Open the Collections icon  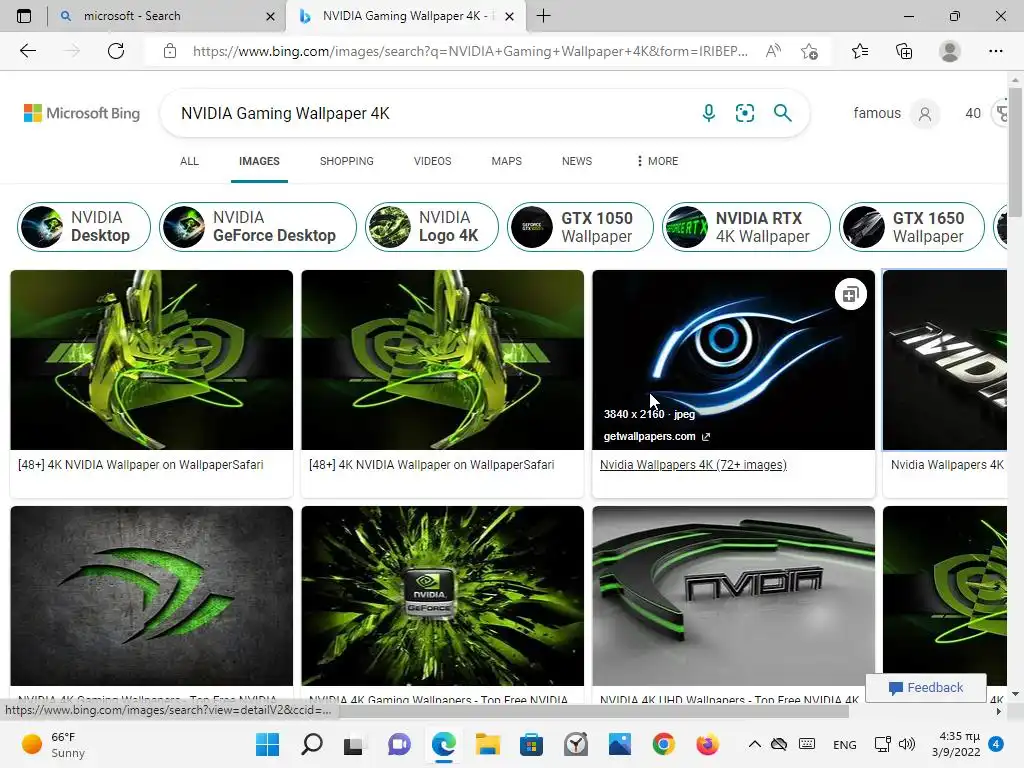904,51
